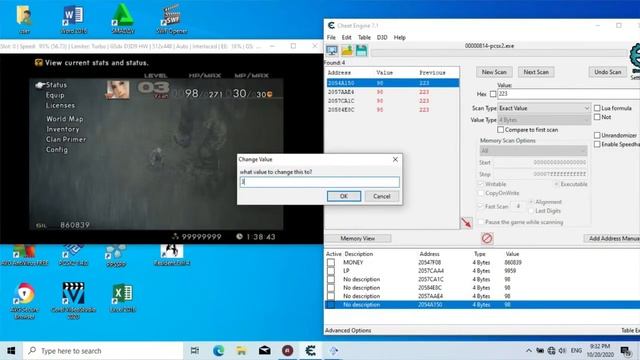Open the Table menu in Cheat Engine
Image resolution: width=640 pixels, height=360 pixels.
364,37
